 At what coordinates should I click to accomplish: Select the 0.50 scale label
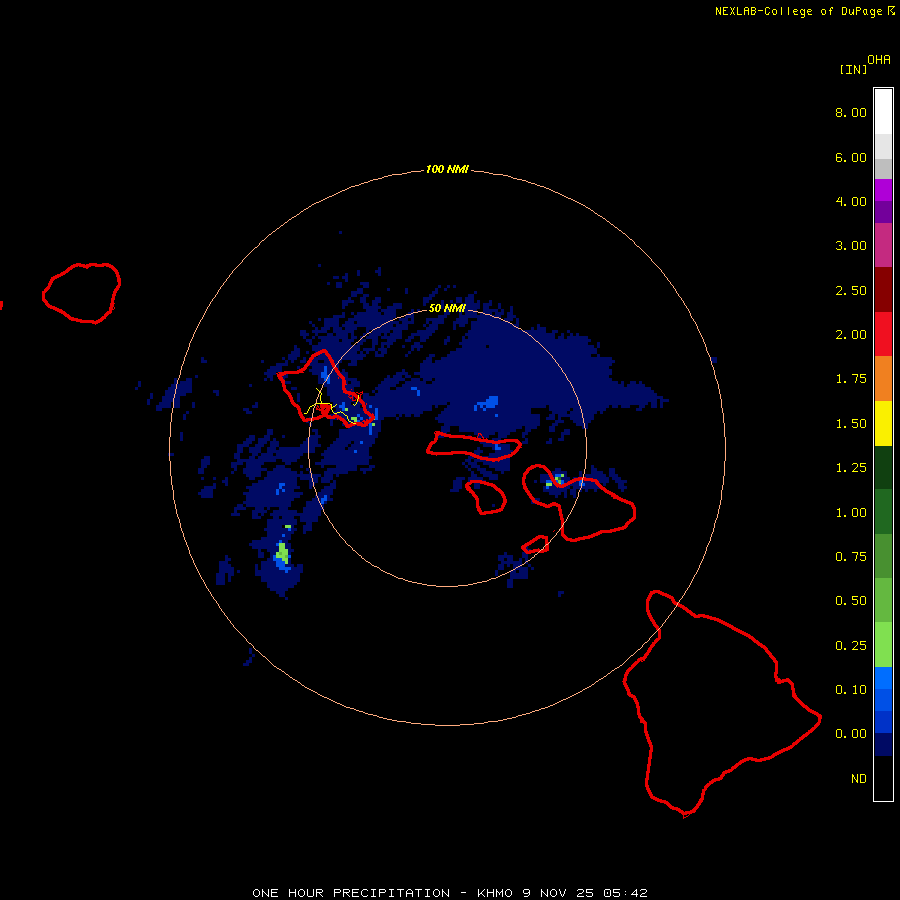pyautogui.click(x=851, y=601)
